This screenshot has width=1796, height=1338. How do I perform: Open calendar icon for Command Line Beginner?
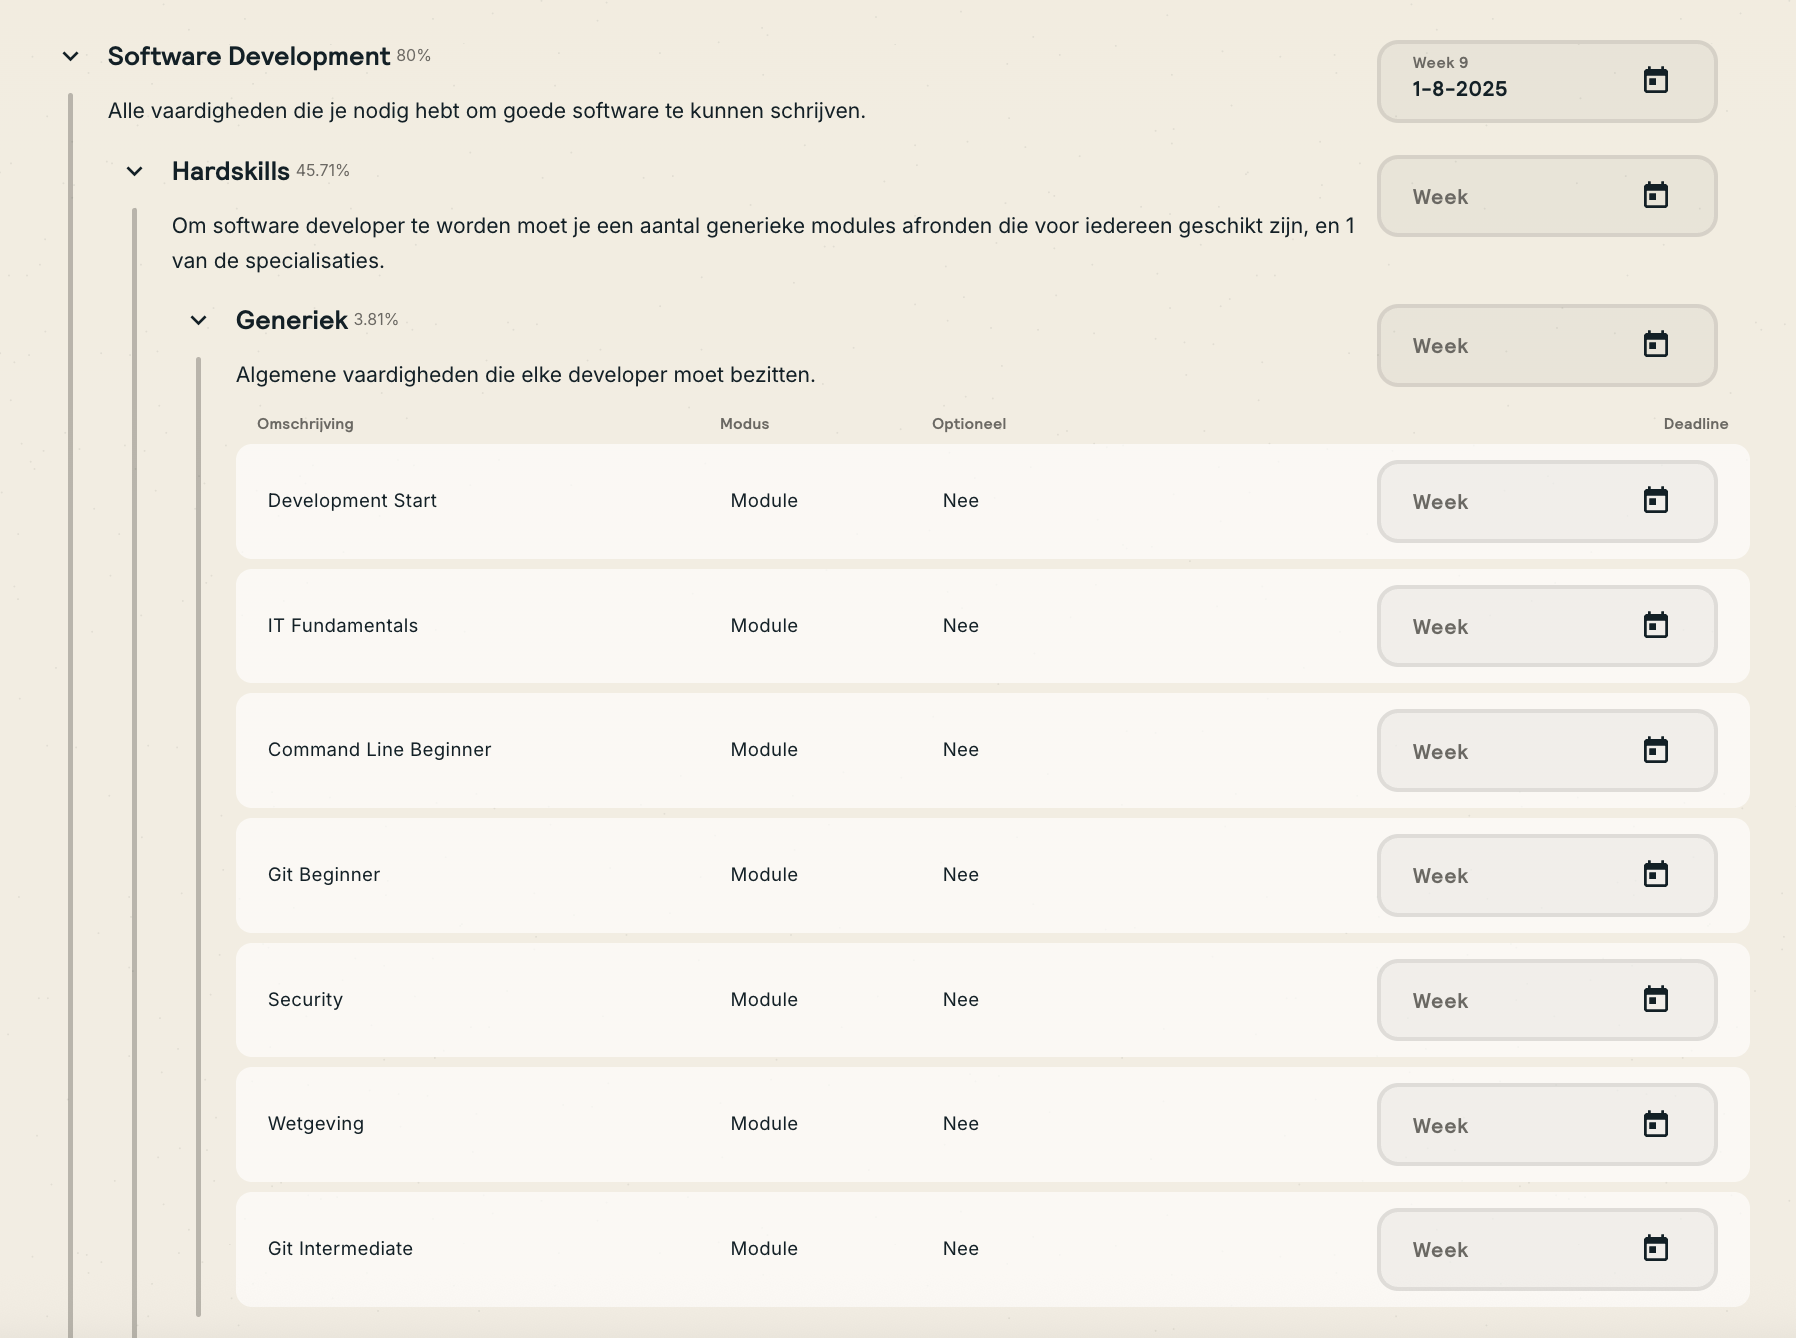pyautogui.click(x=1655, y=750)
